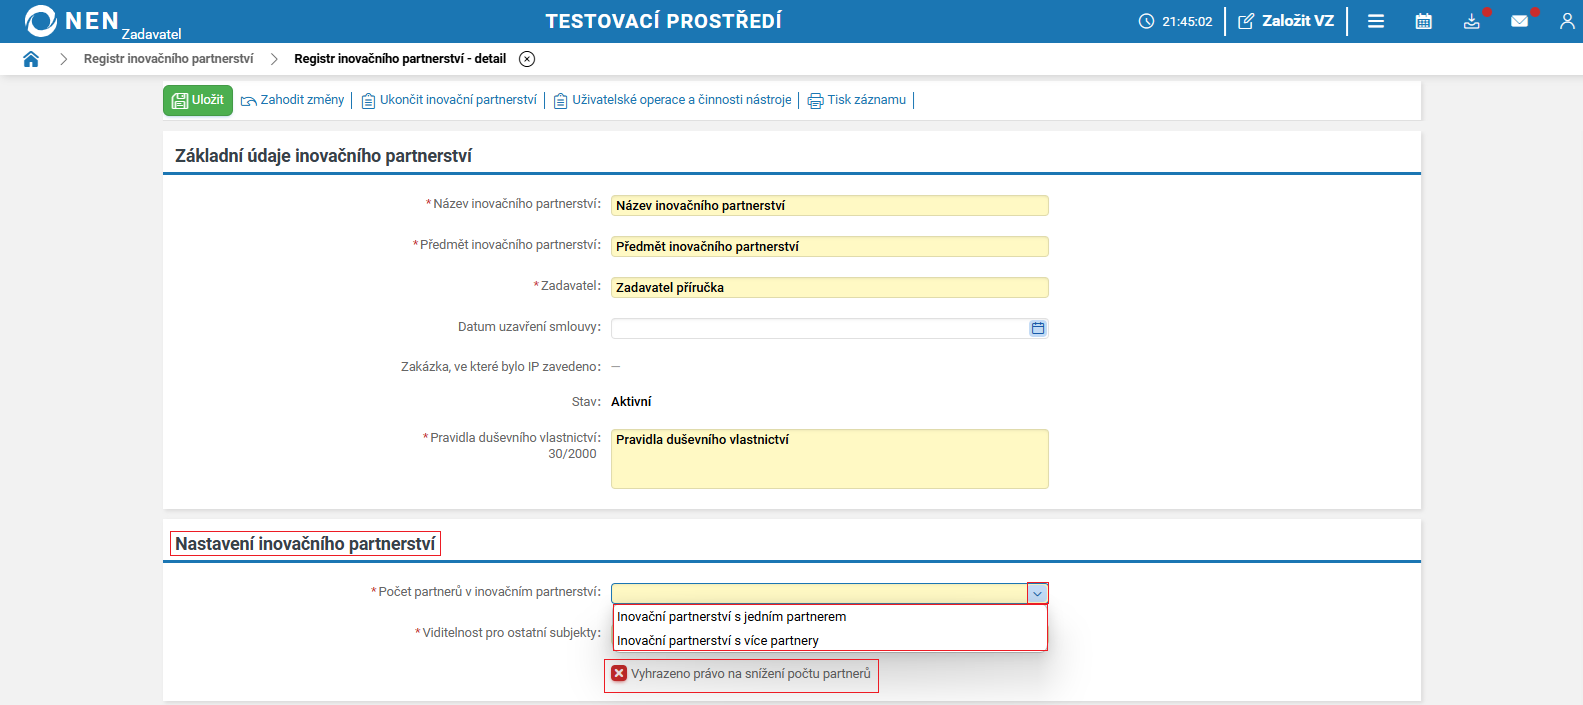Click the green Uložit button
1583x705 pixels.
(x=198, y=100)
